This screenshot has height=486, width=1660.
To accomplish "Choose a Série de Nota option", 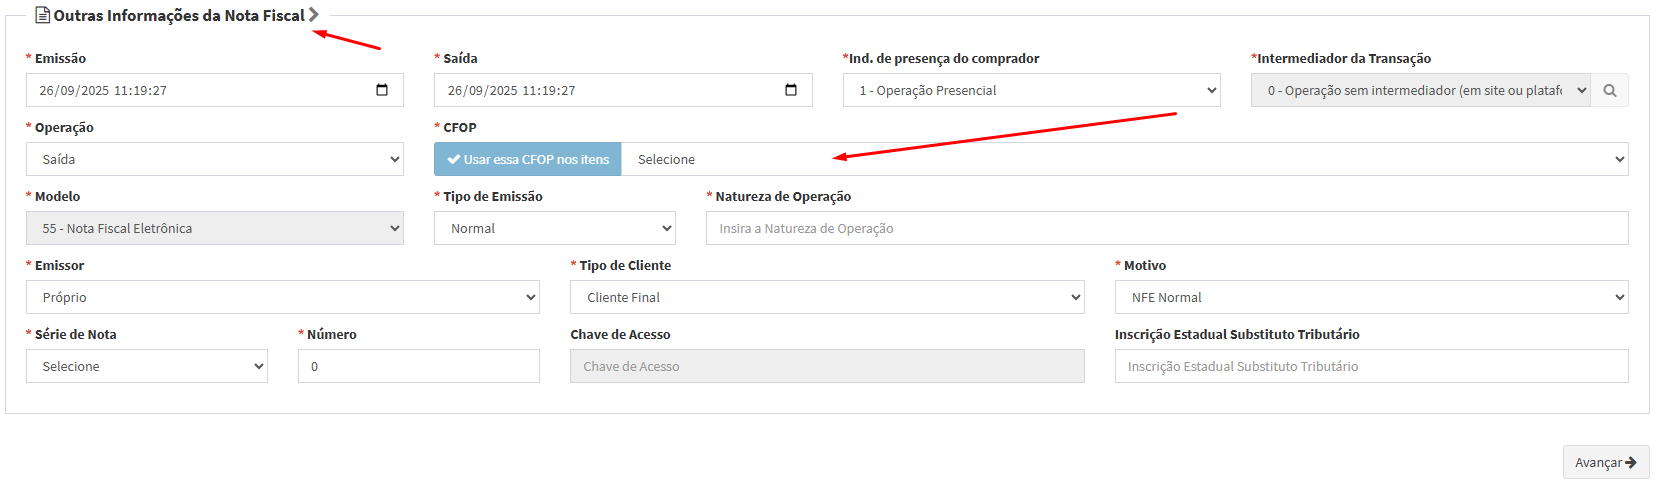I will [146, 366].
